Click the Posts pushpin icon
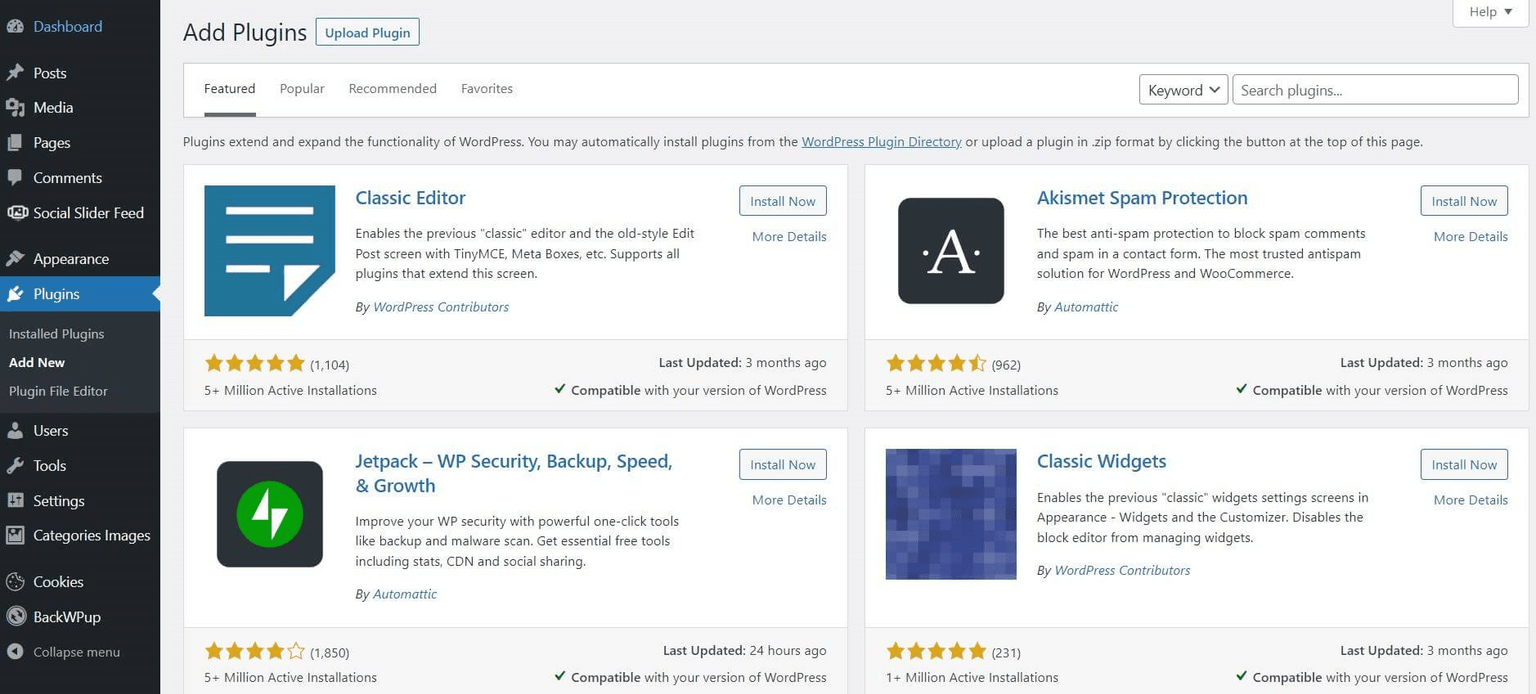 tap(15, 73)
